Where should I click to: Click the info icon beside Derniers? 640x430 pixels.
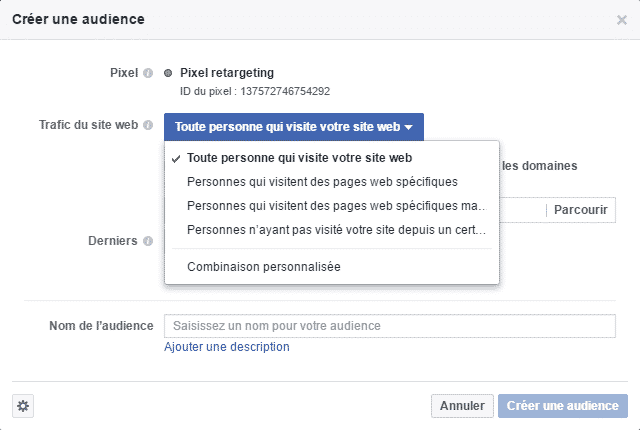tap(148, 241)
